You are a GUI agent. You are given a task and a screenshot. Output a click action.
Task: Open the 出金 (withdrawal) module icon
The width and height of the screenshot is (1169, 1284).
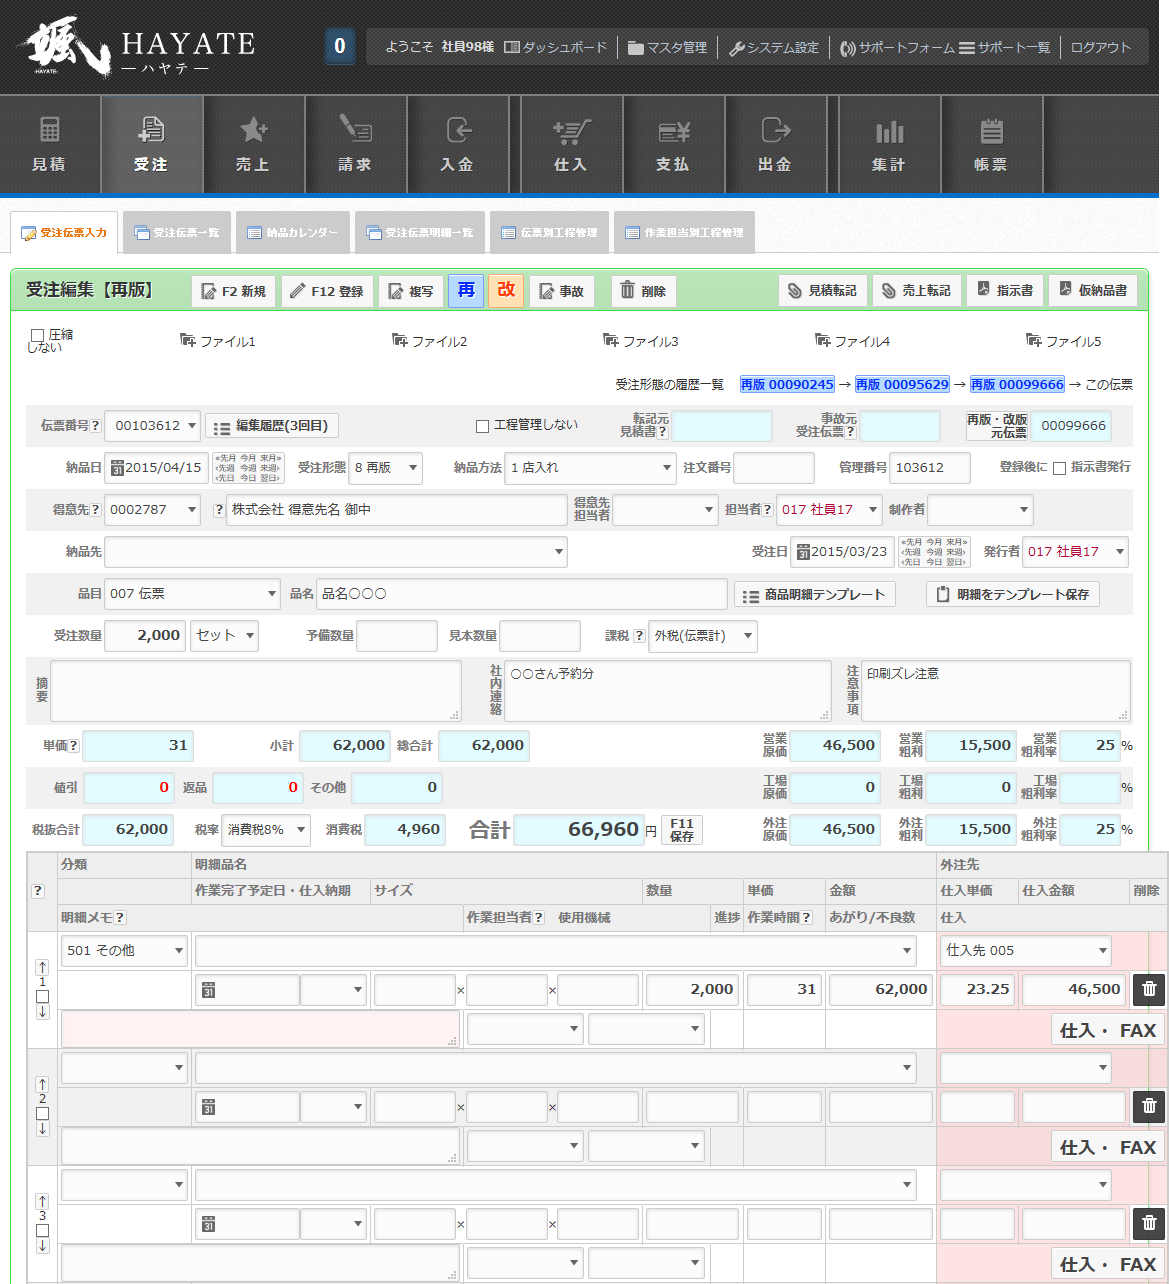point(775,145)
